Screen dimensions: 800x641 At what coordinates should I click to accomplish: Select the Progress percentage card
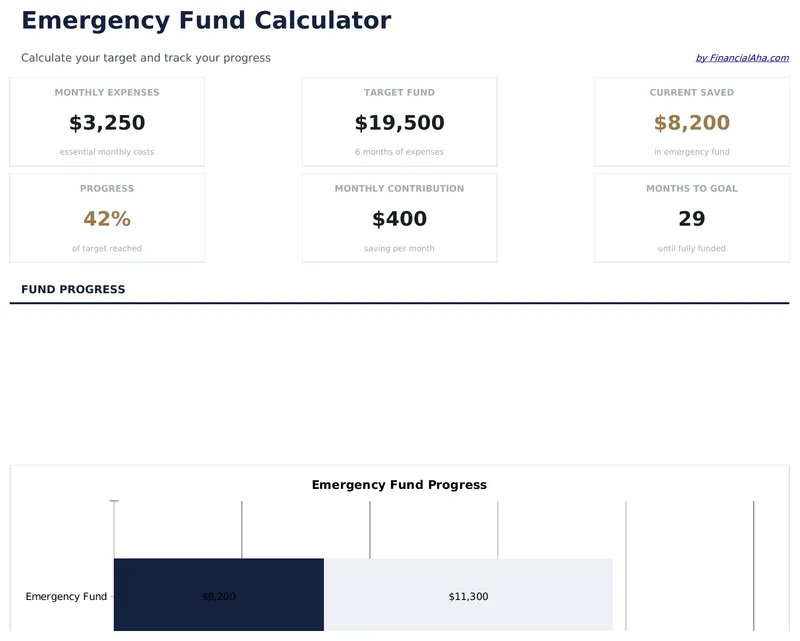[x=107, y=216]
